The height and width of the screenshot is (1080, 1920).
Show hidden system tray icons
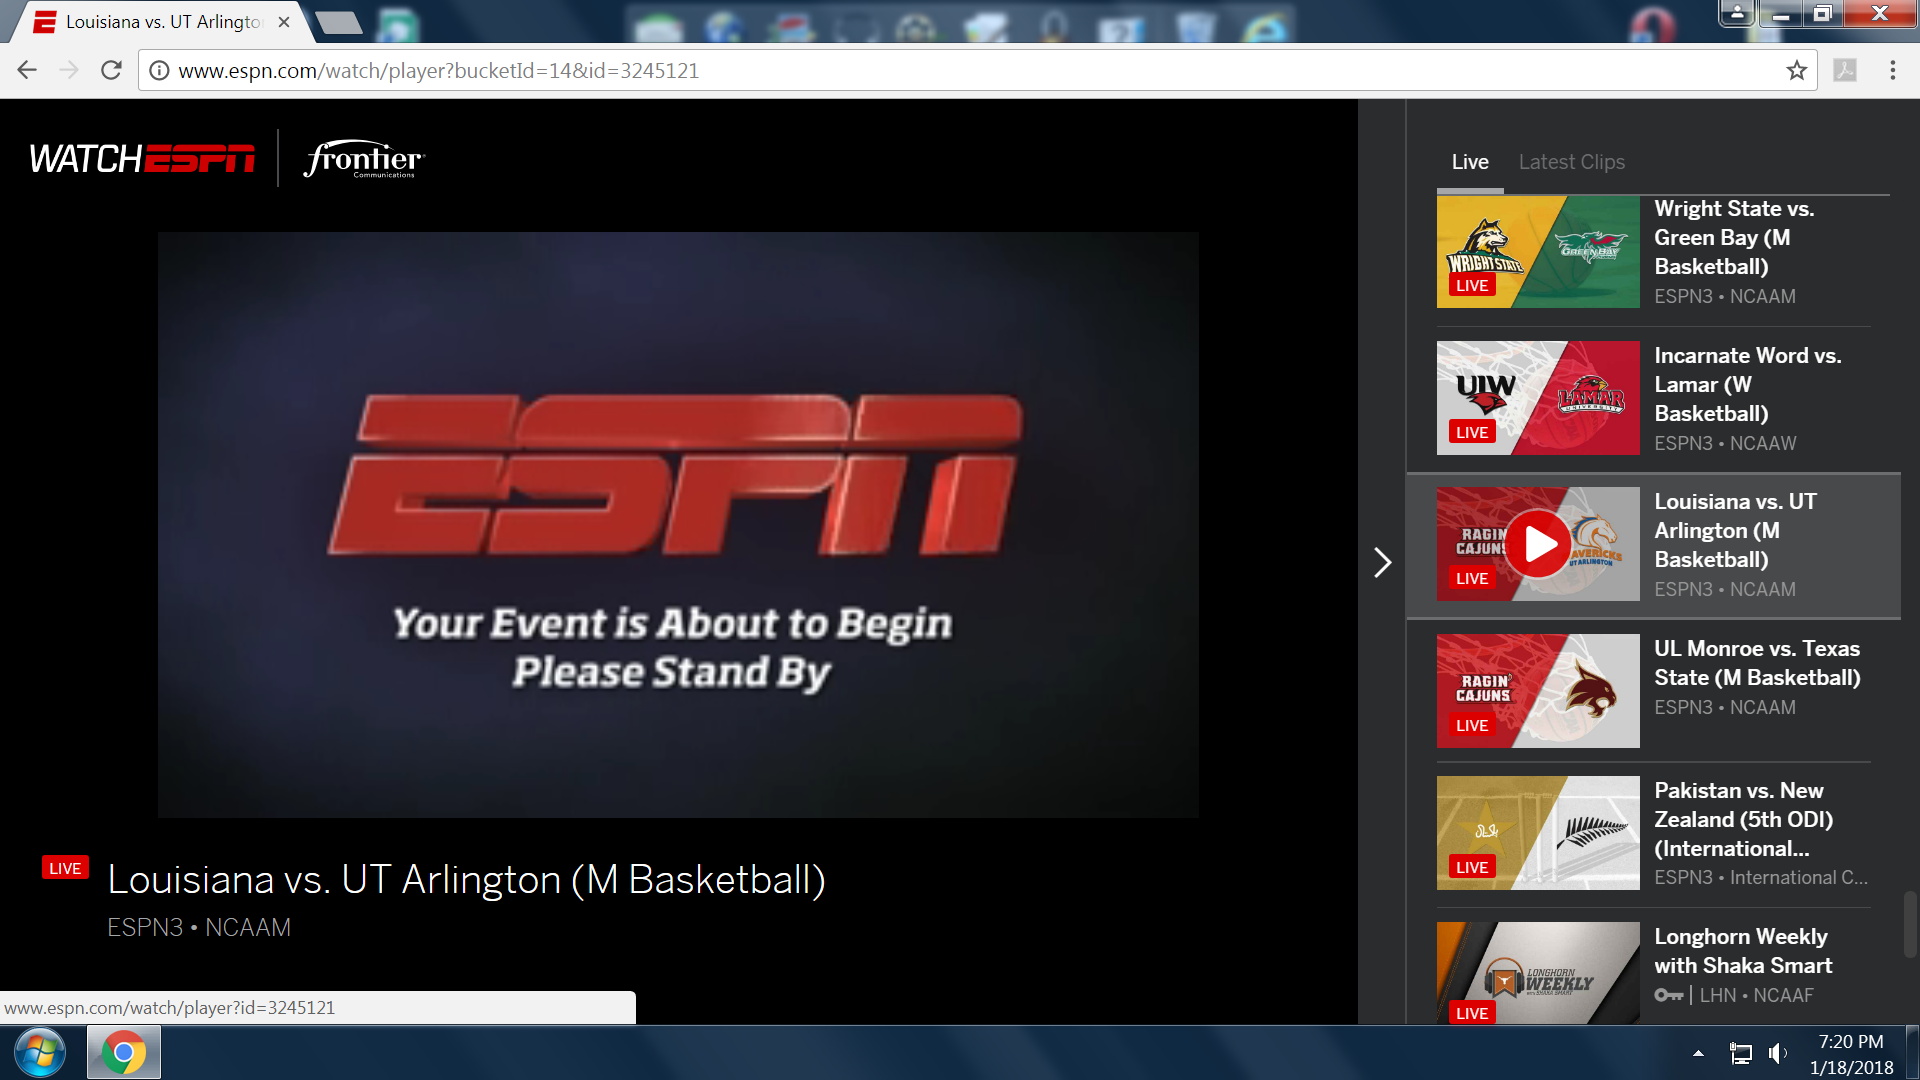(x=1698, y=1053)
